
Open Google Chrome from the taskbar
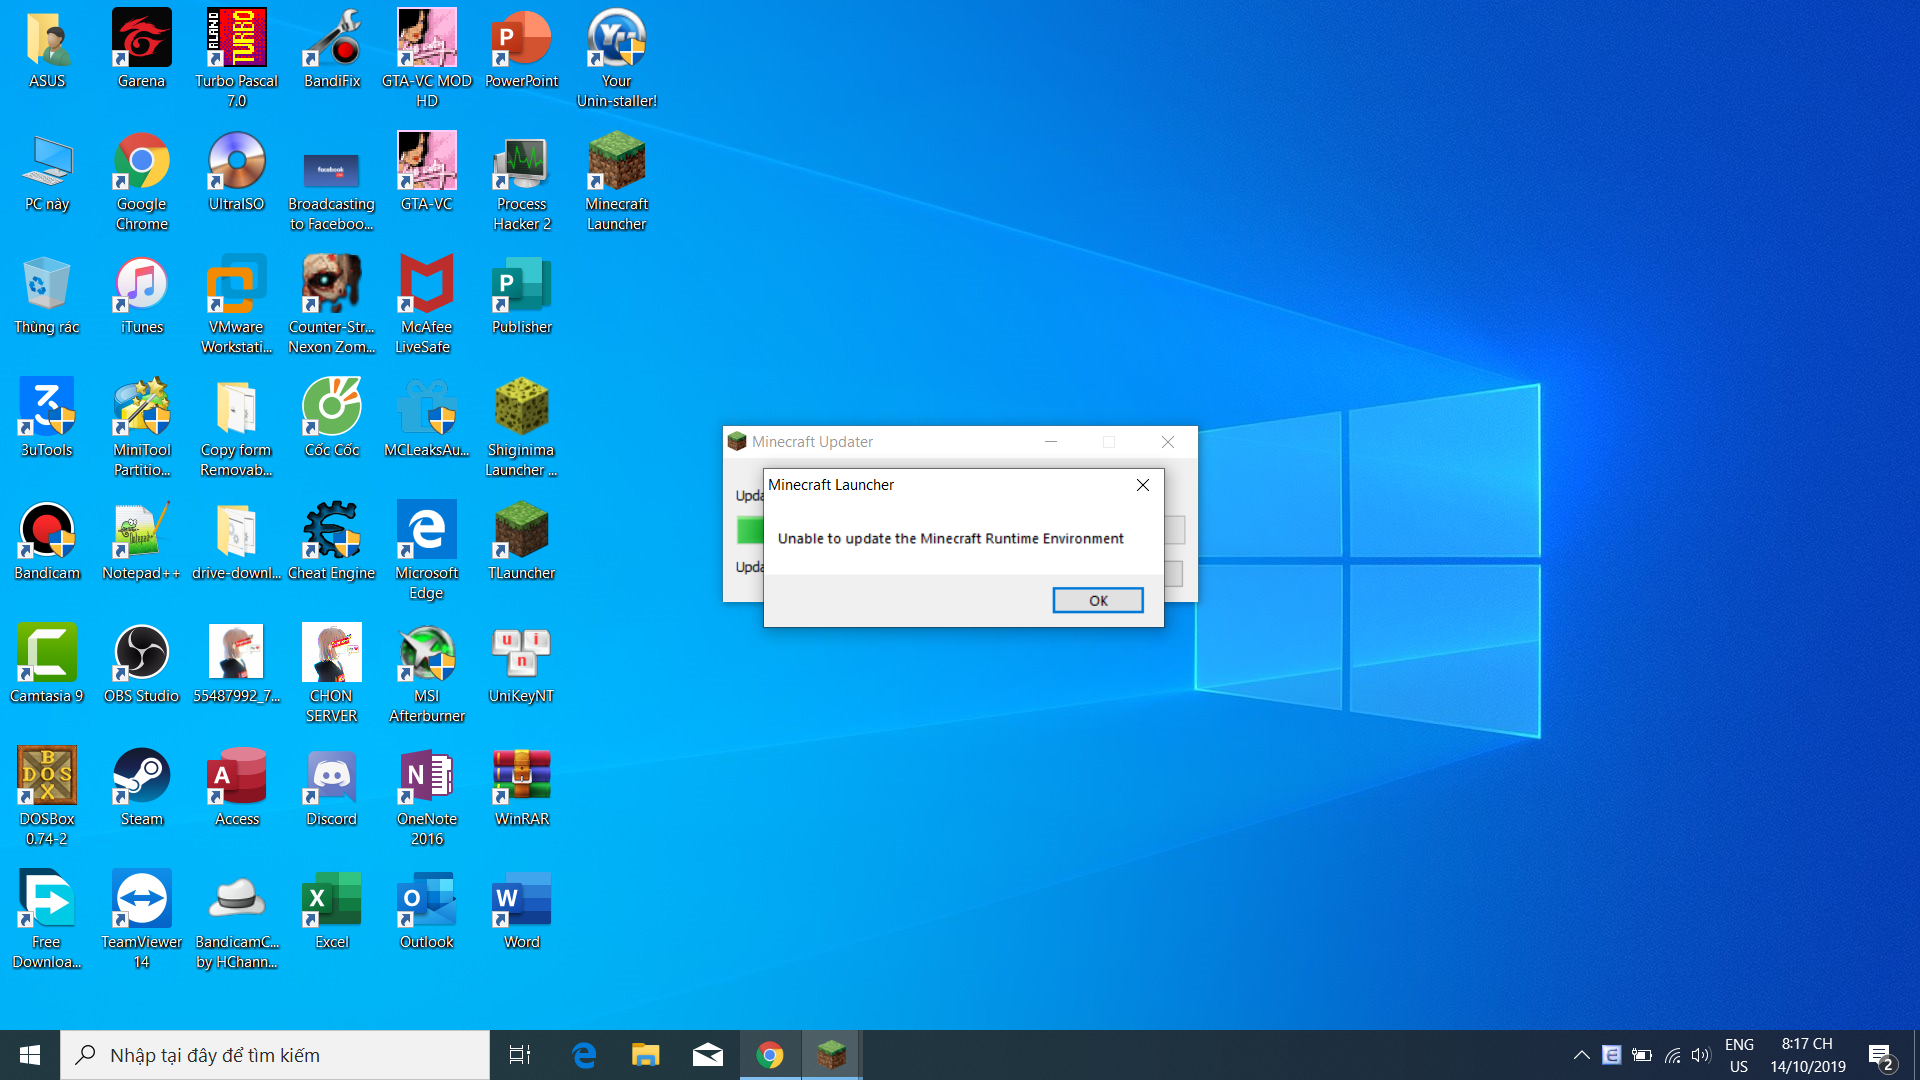tap(770, 1055)
